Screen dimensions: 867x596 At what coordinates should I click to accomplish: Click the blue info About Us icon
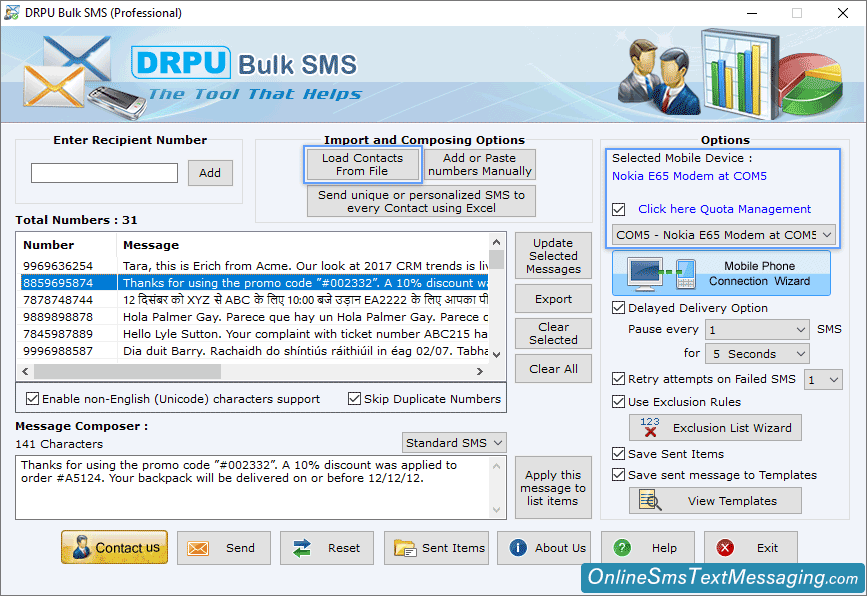(518, 548)
